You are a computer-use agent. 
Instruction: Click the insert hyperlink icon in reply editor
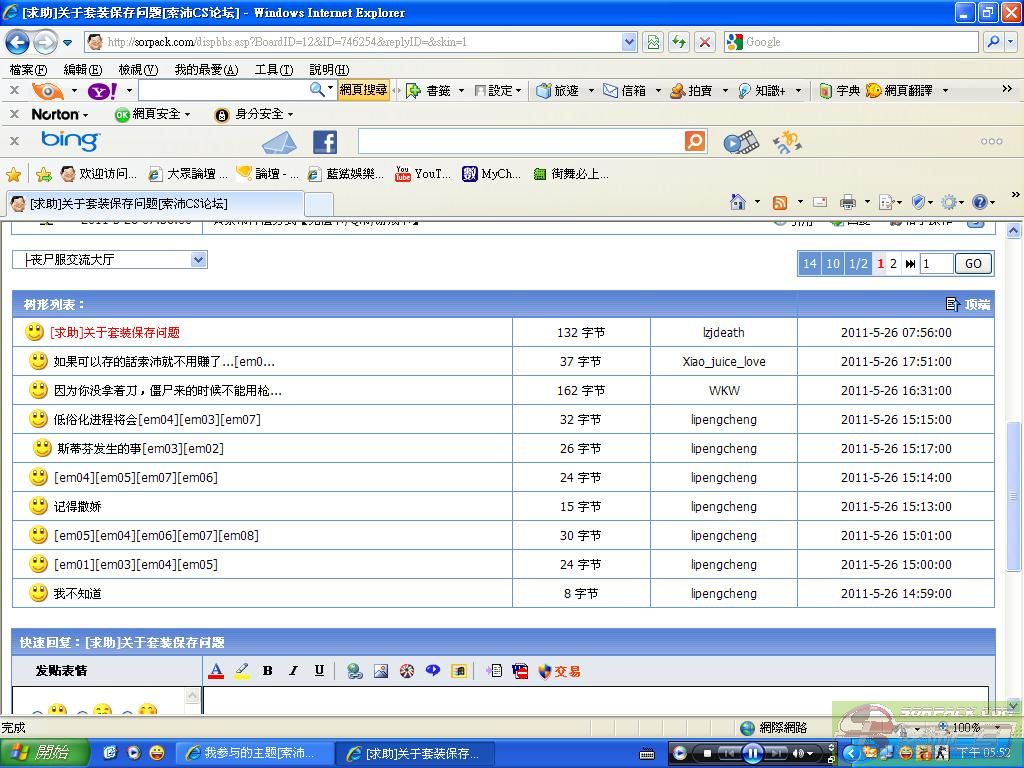tap(355, 671)
